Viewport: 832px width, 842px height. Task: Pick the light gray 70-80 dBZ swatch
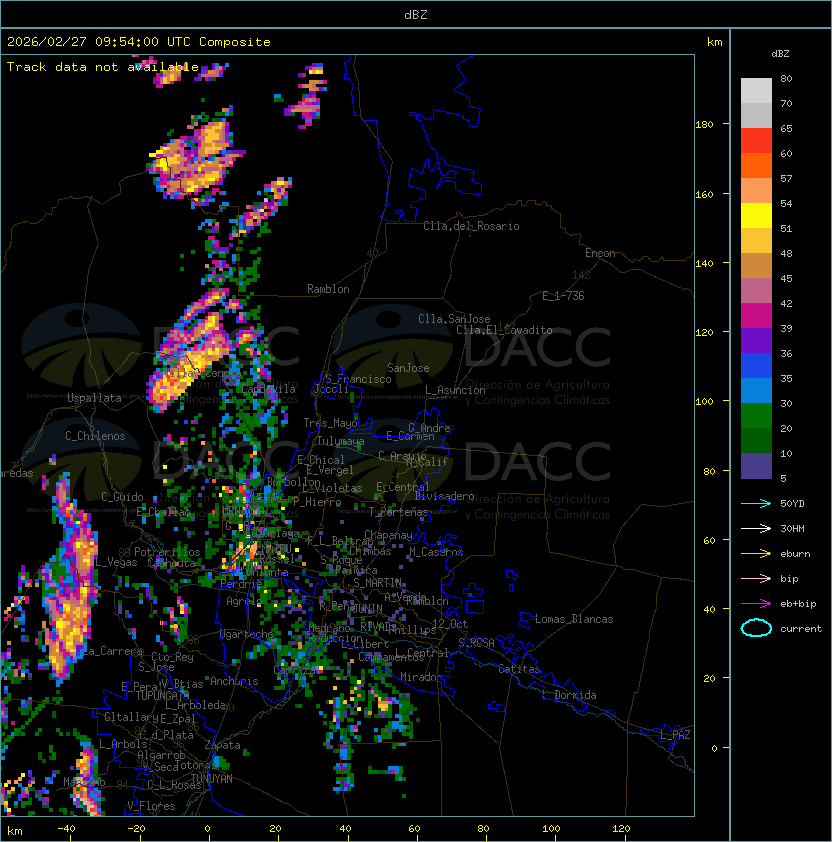(x=756, y=91)
